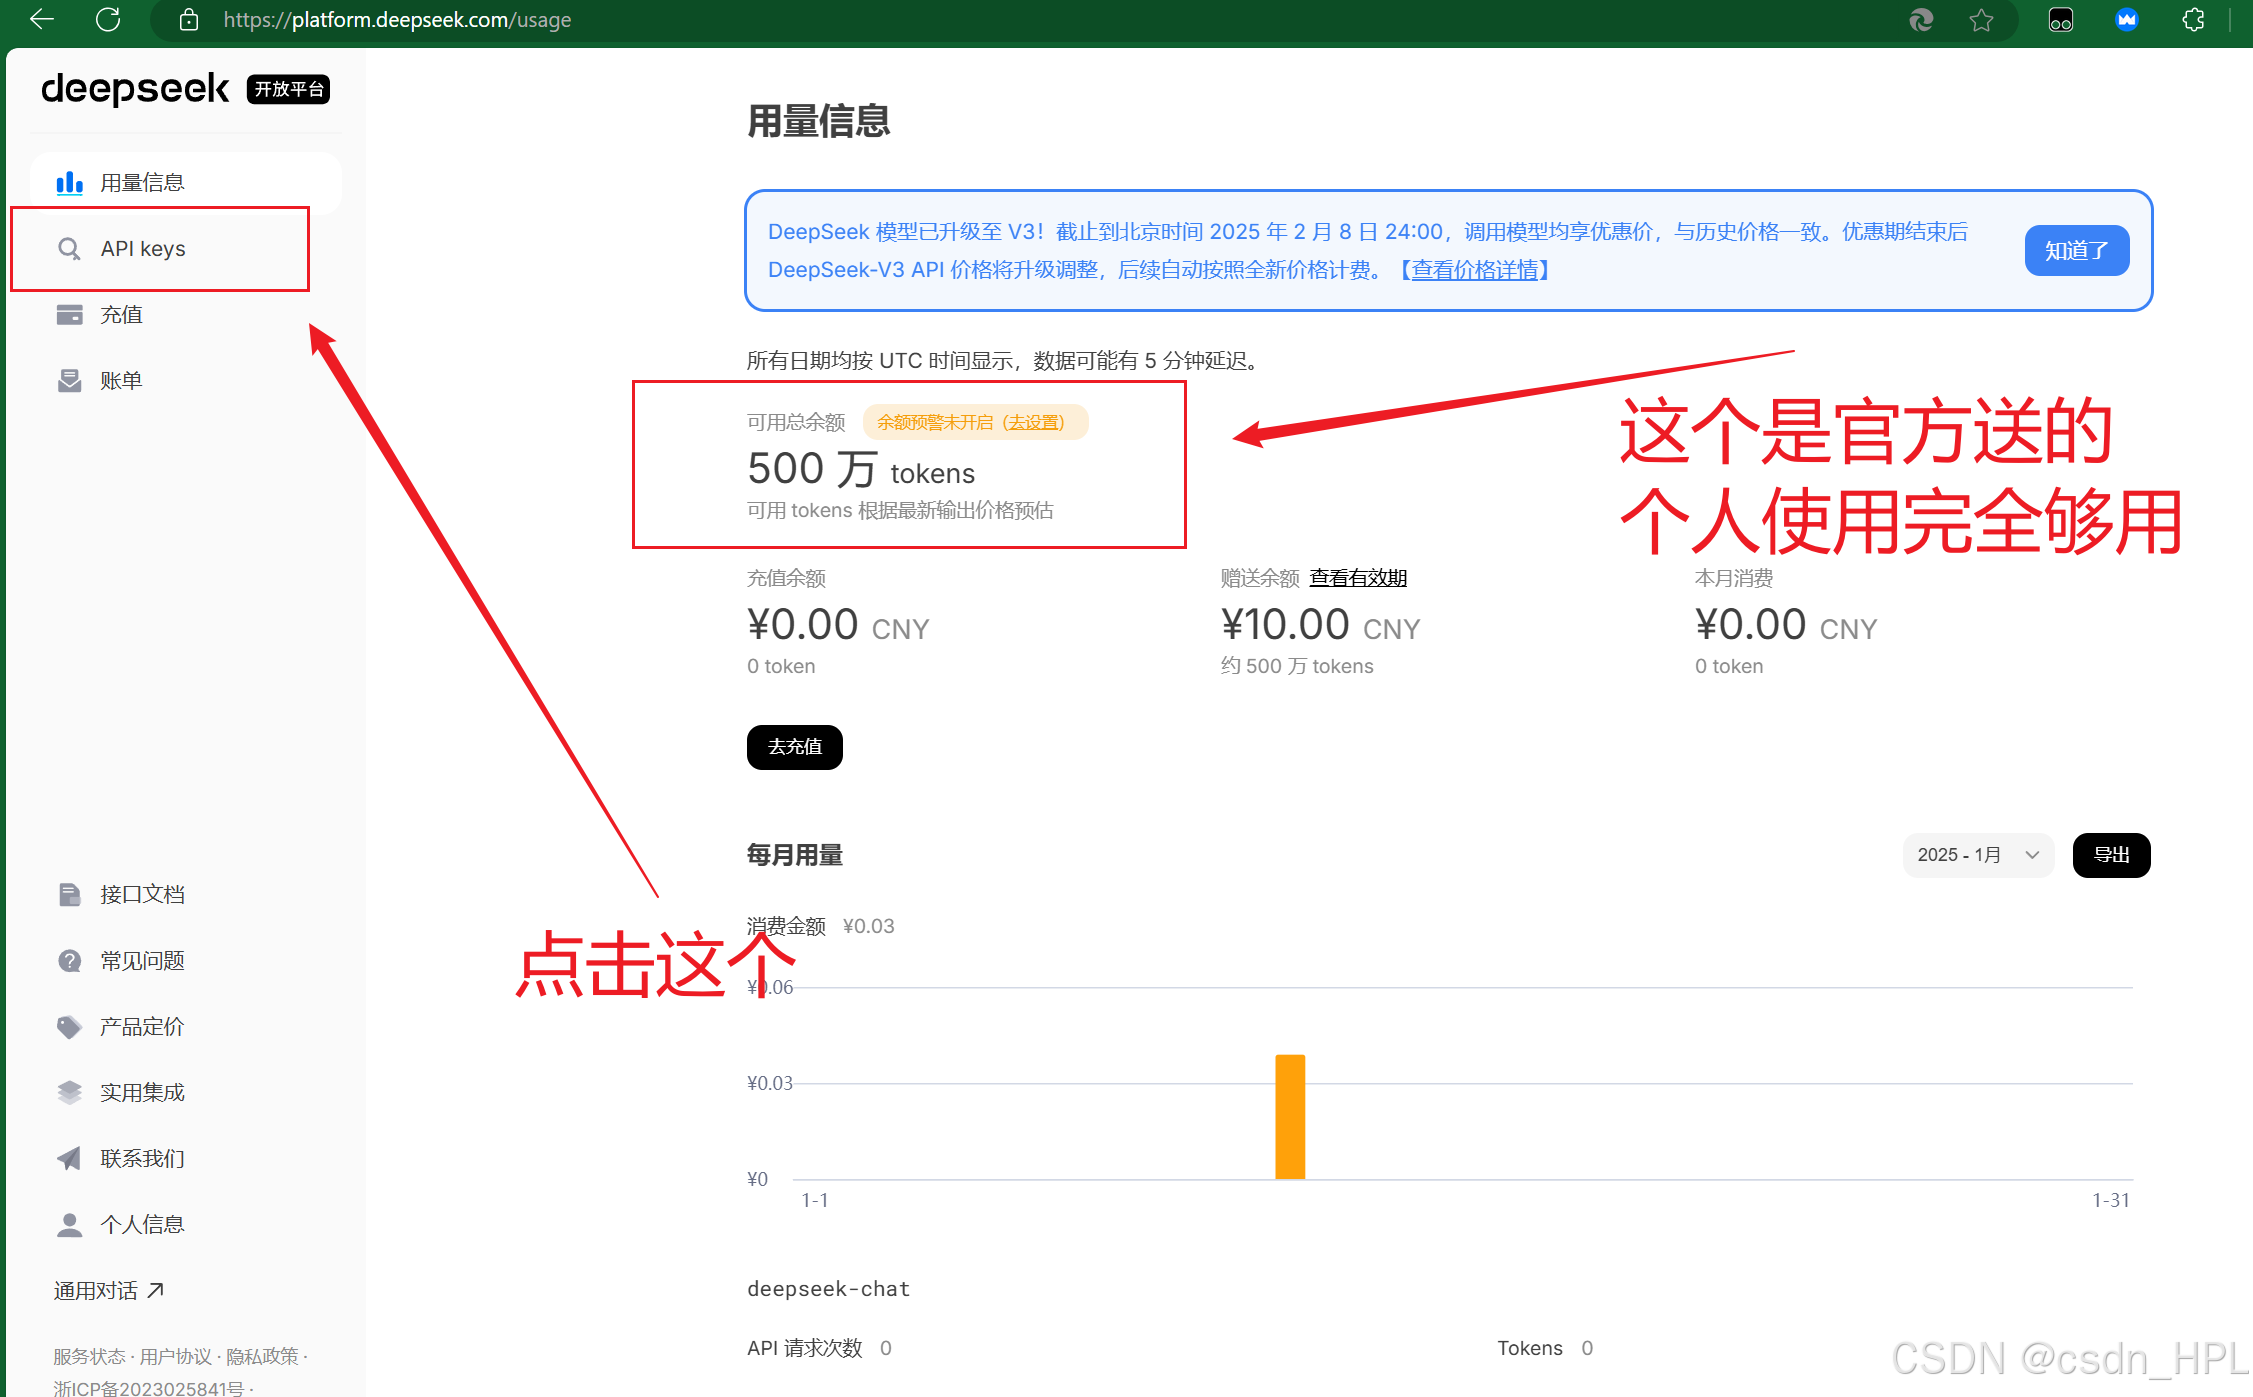Screen dimensions: 2253x1397
Task: Select the orange usage bar in chart
Action: tap(1289, 1115)
